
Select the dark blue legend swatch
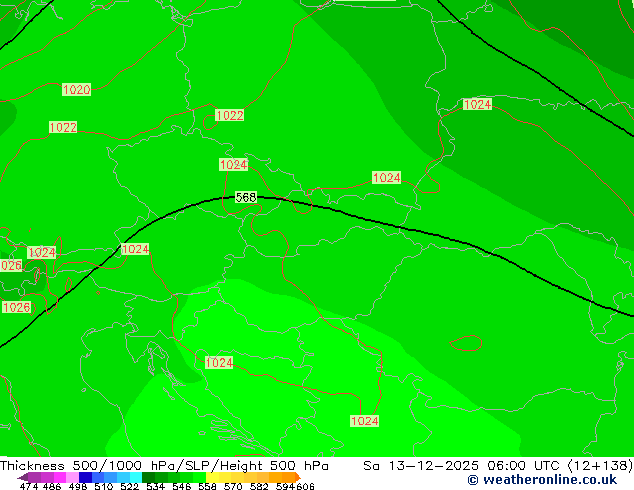[85, 477]
